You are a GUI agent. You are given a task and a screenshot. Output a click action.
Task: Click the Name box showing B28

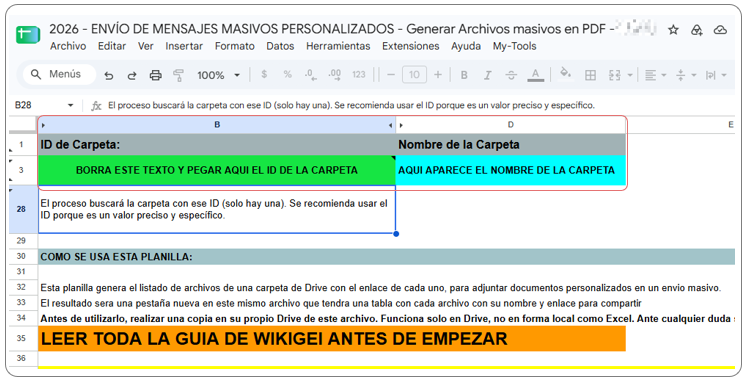(23, 105)
